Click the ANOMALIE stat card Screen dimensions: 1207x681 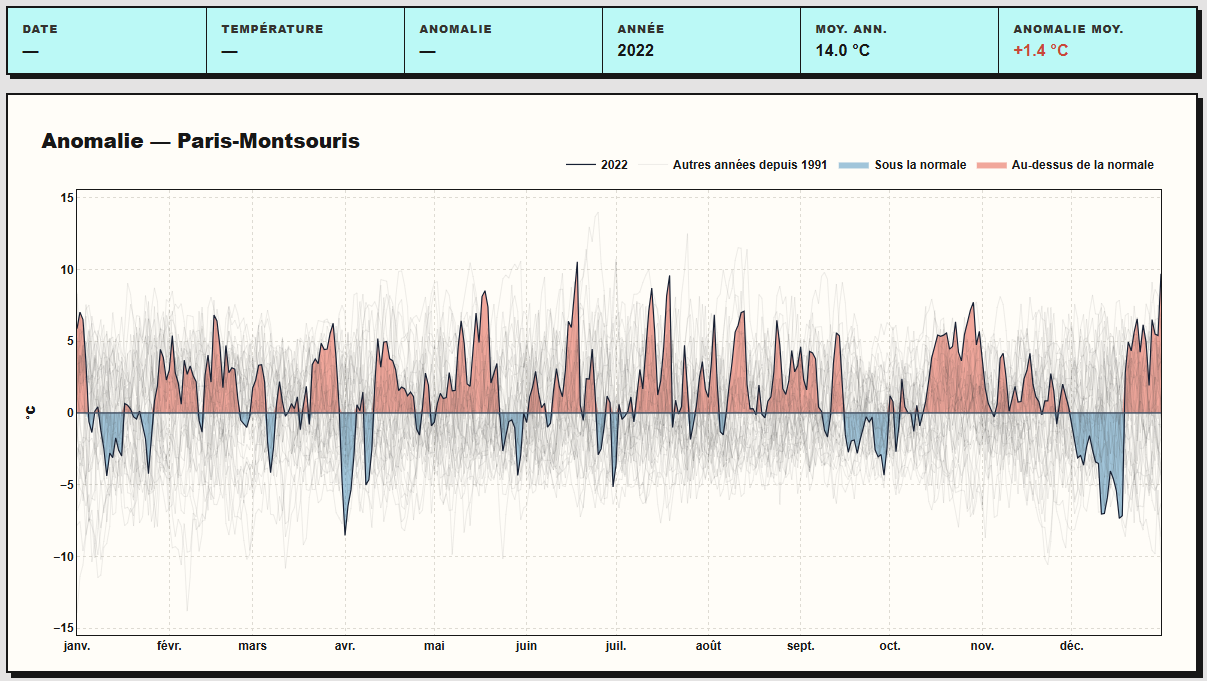[x=503, y=41]
